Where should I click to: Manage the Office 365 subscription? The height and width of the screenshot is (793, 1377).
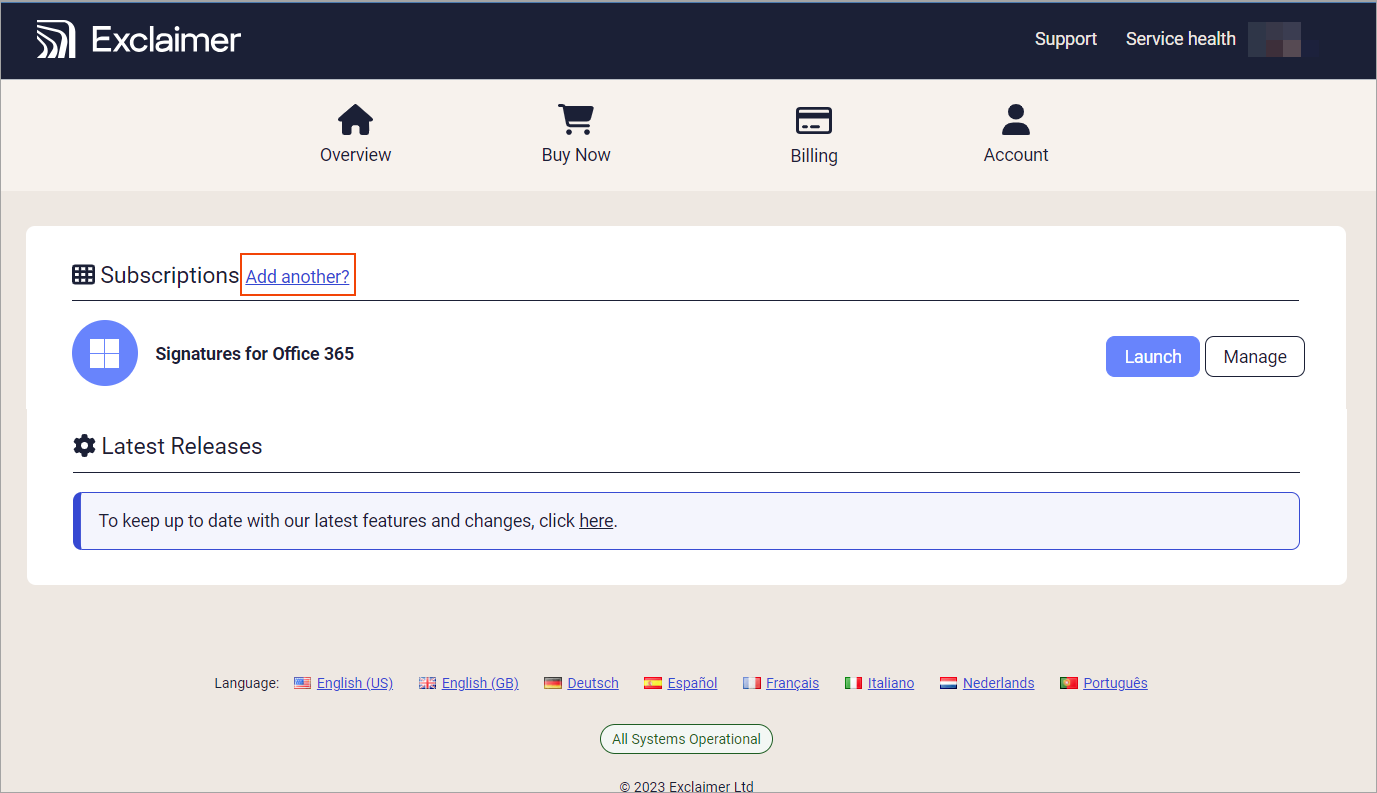(1254, 356)
